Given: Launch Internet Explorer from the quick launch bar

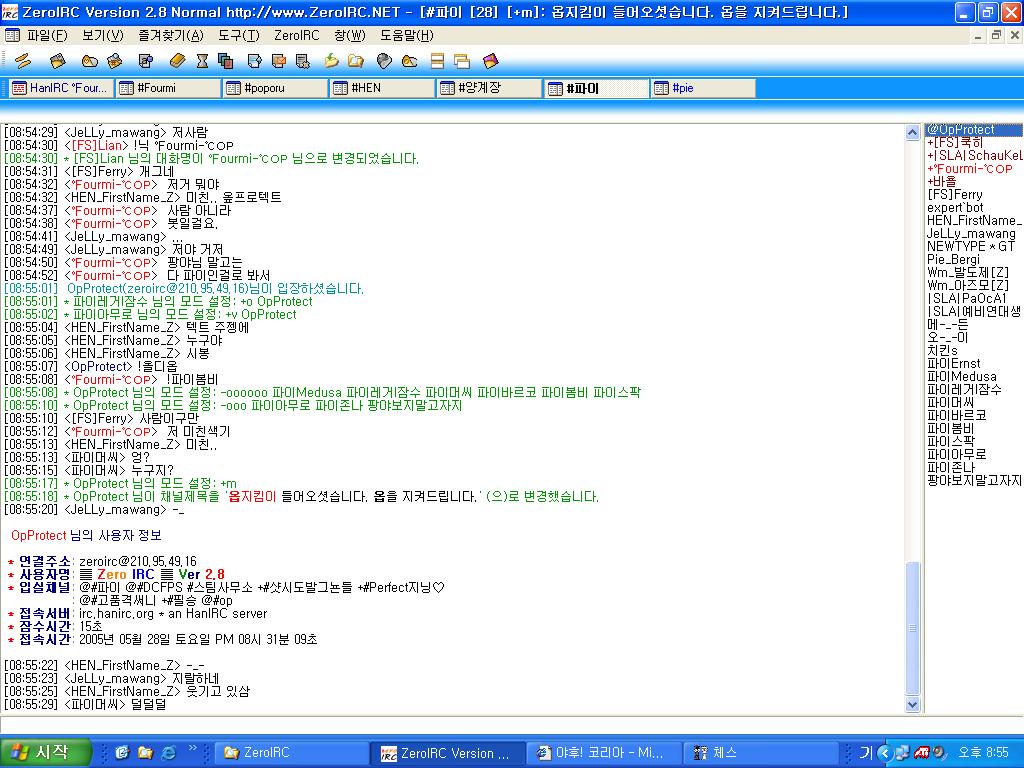Looking at the screenshot, I should pos(168,752).
